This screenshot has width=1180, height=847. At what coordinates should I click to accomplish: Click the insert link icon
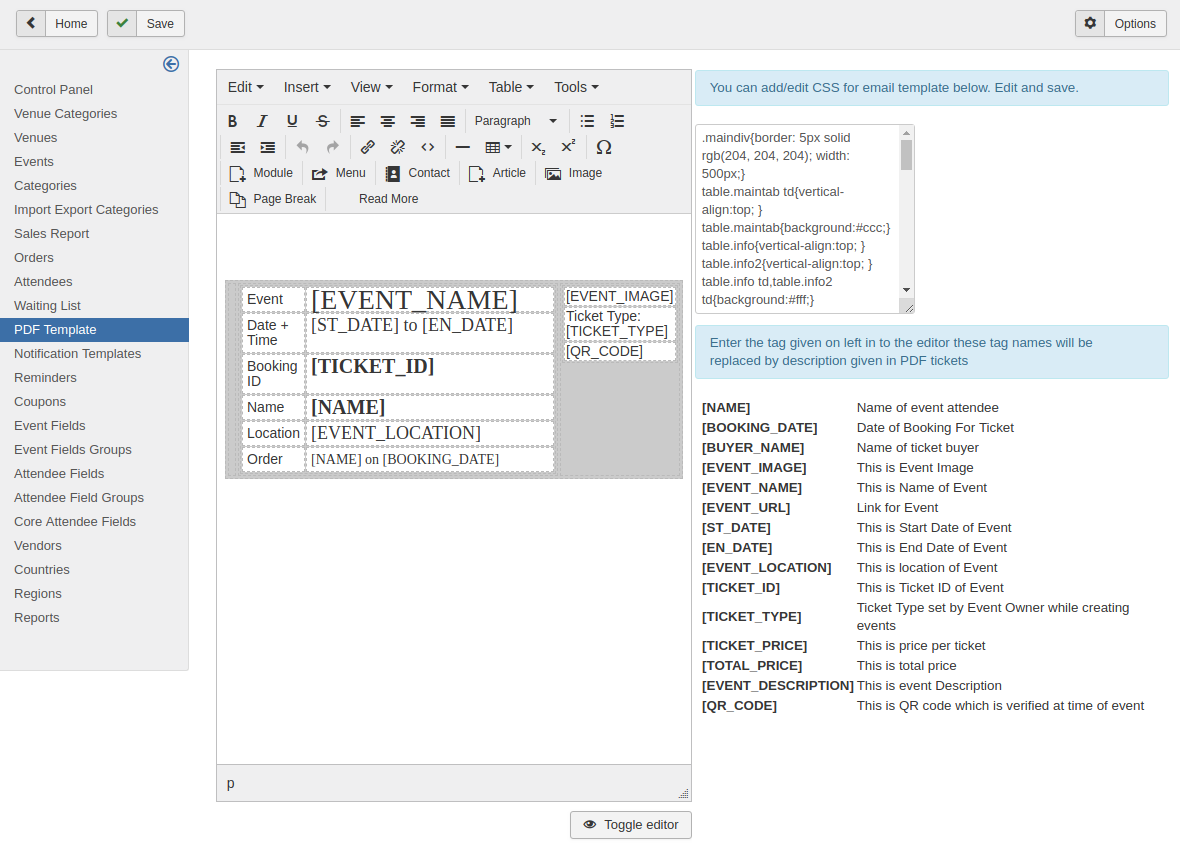click(367, 147)
